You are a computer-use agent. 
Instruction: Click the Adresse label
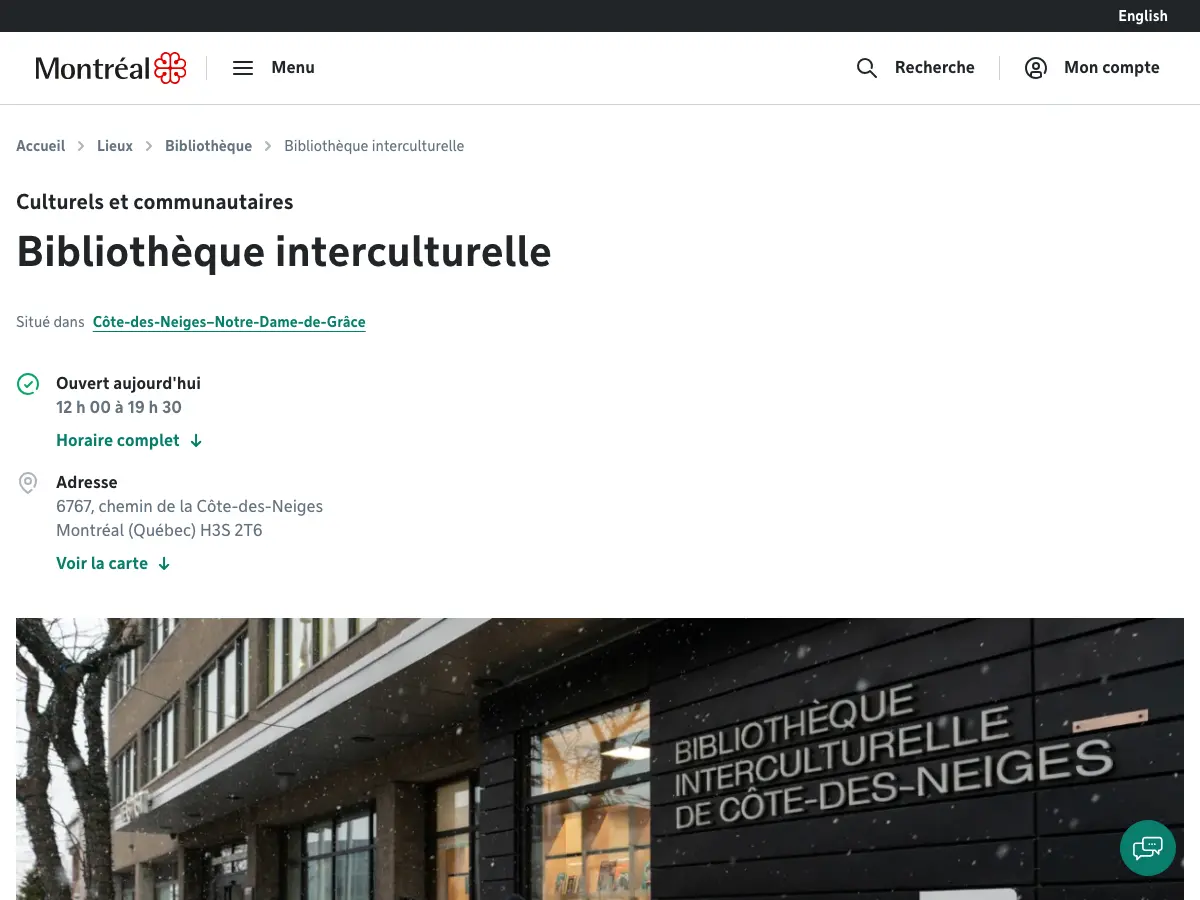pos(87,482)
